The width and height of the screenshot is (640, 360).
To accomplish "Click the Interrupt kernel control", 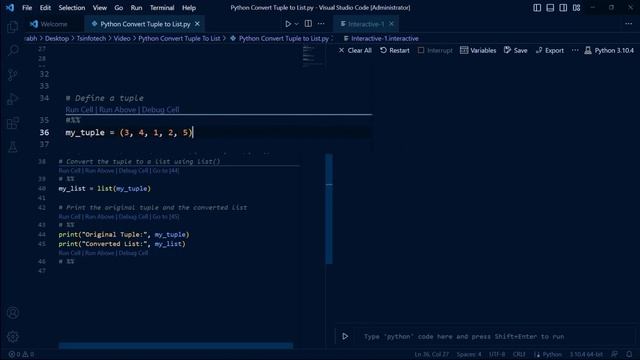I will click(435, 50).
